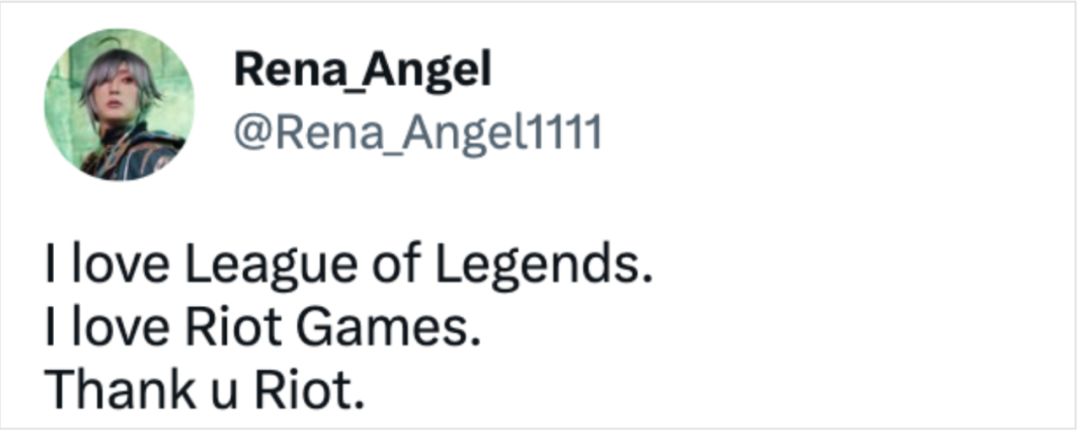Open Rena_Angel's profile picture
The width and height of the screenshot is (1080, 435).
click(x=119, y=106)
